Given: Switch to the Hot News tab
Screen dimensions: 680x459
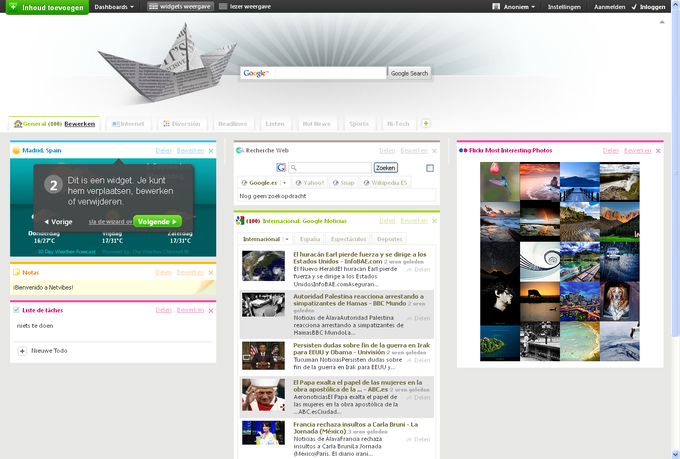Looking at the screenshot, I should coord(317,124).
